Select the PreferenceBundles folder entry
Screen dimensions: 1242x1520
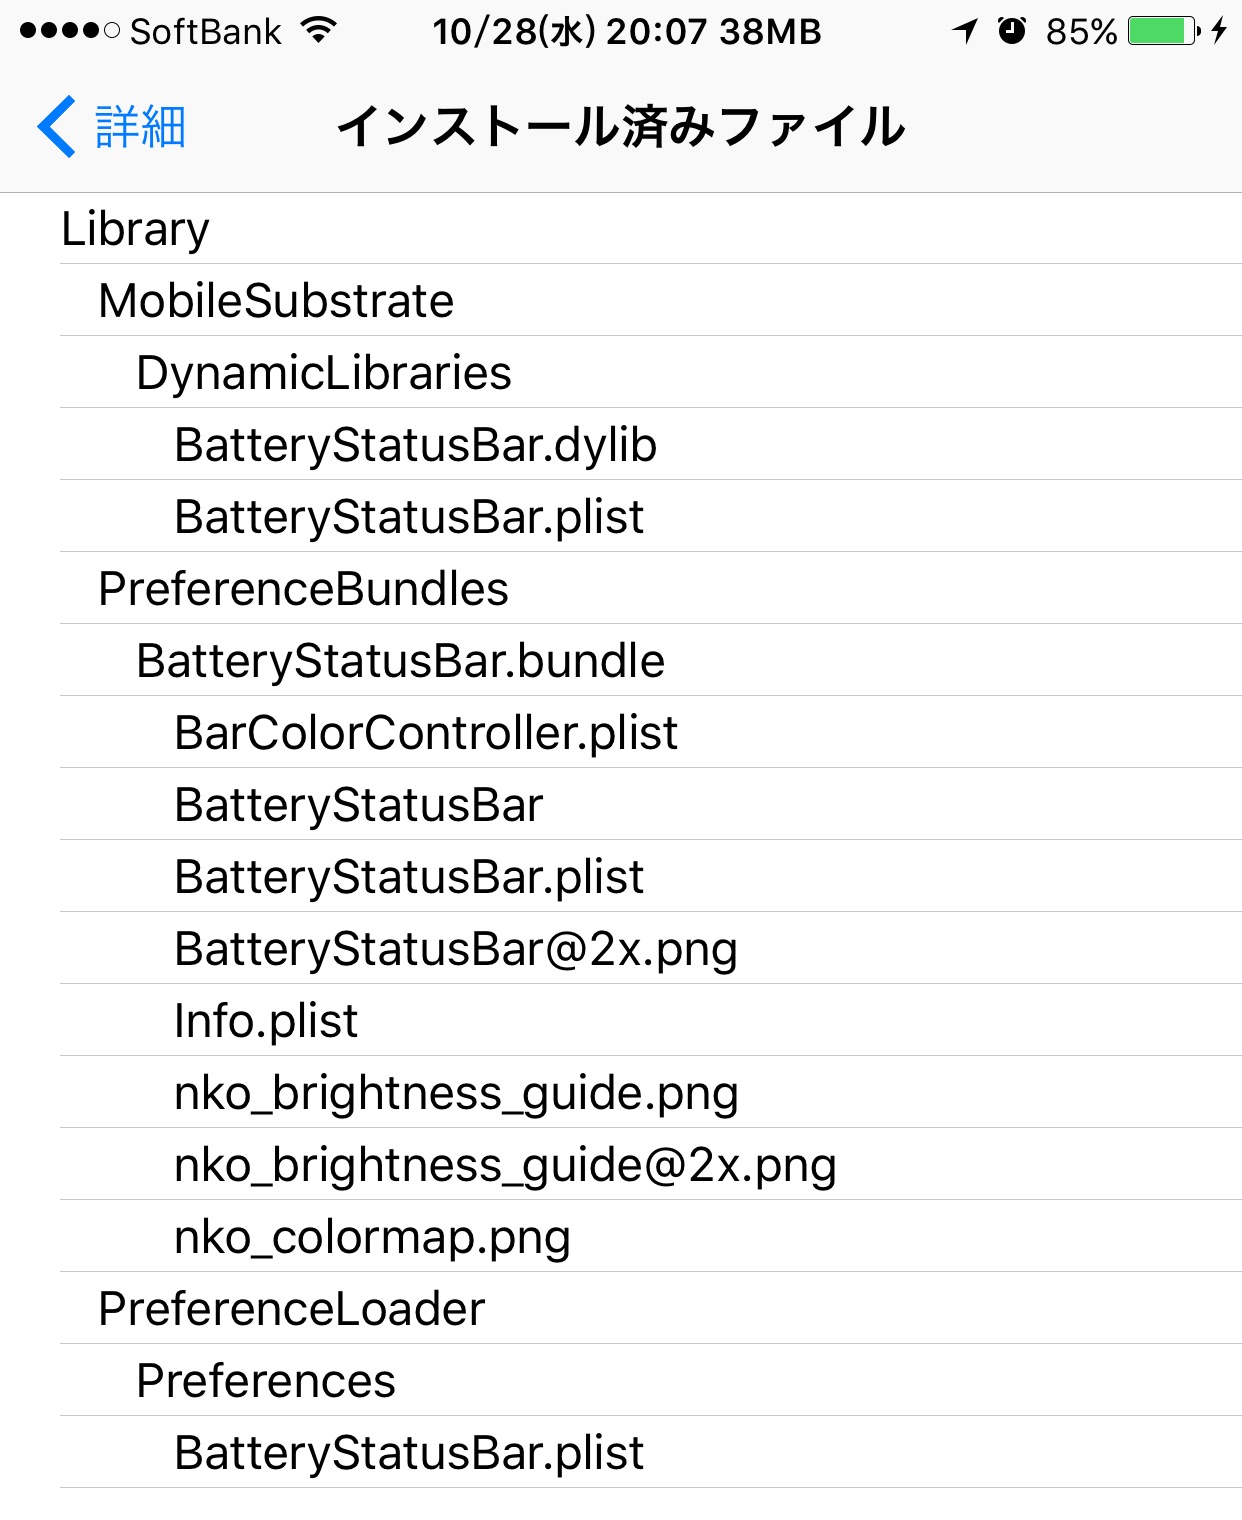(651, 589)
